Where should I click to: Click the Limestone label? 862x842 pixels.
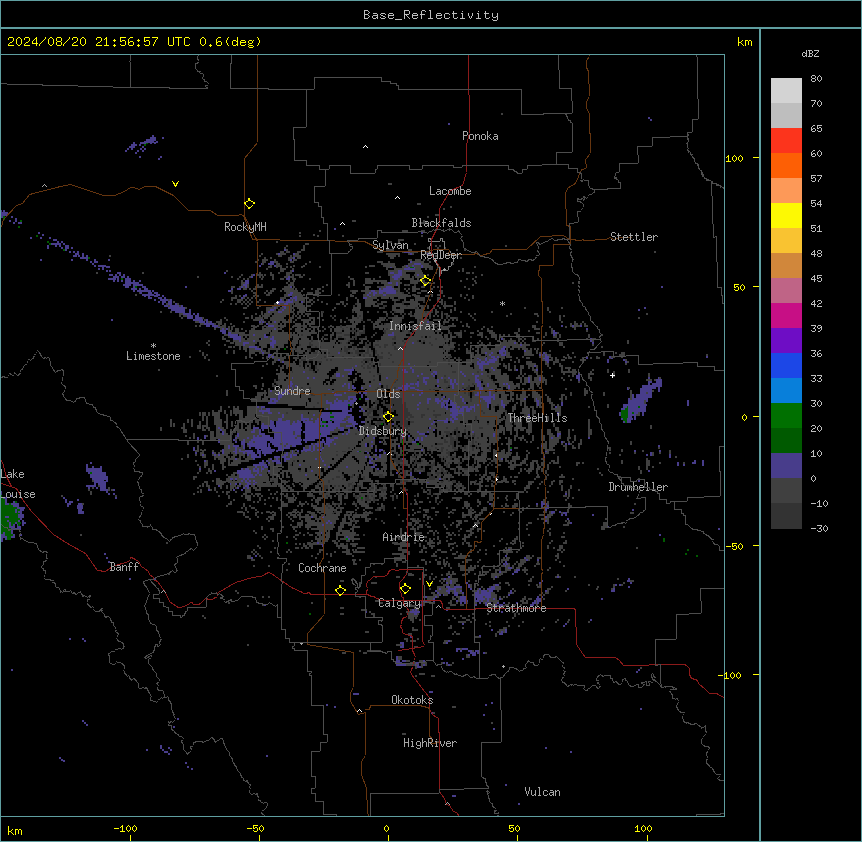pyautogui.click(x=153, y=356)
